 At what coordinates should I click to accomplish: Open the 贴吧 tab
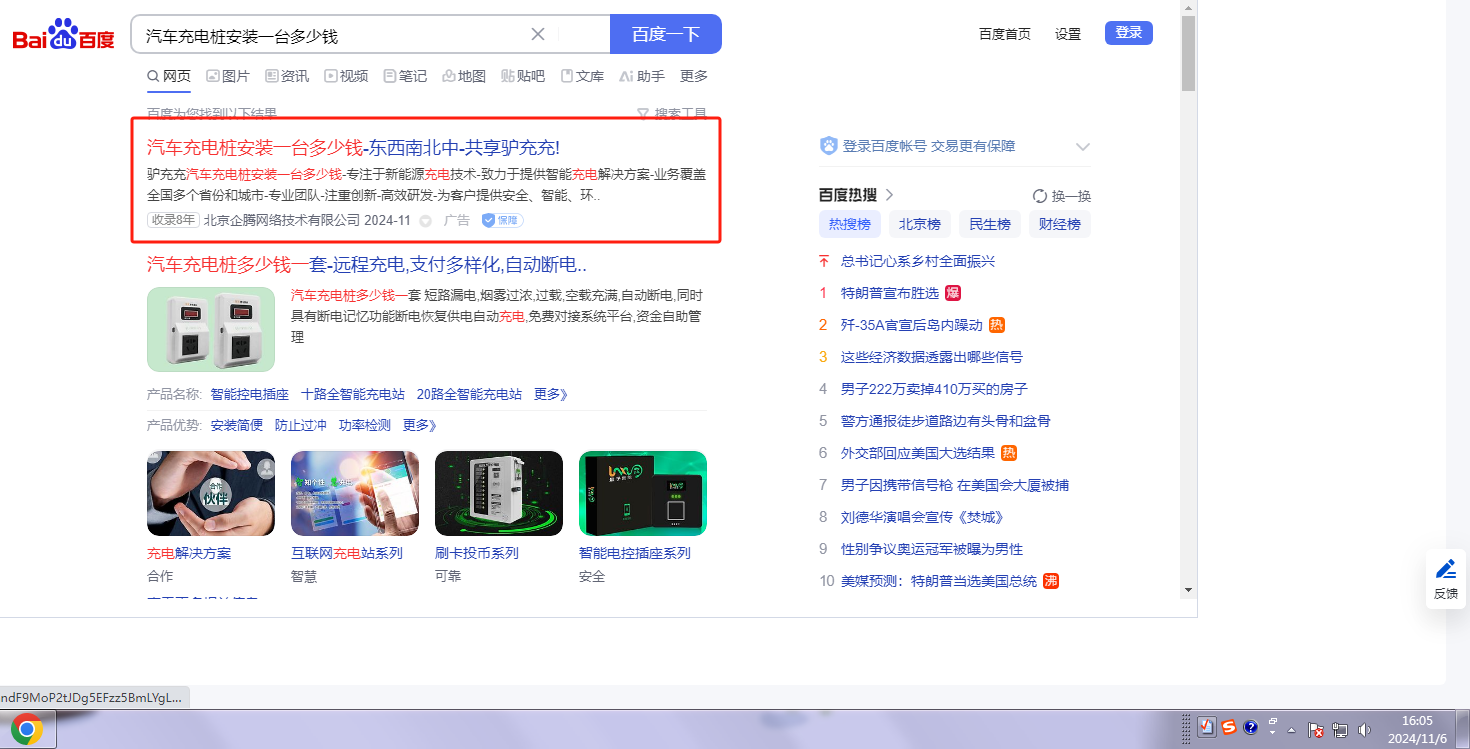click(x=523, y=76)
